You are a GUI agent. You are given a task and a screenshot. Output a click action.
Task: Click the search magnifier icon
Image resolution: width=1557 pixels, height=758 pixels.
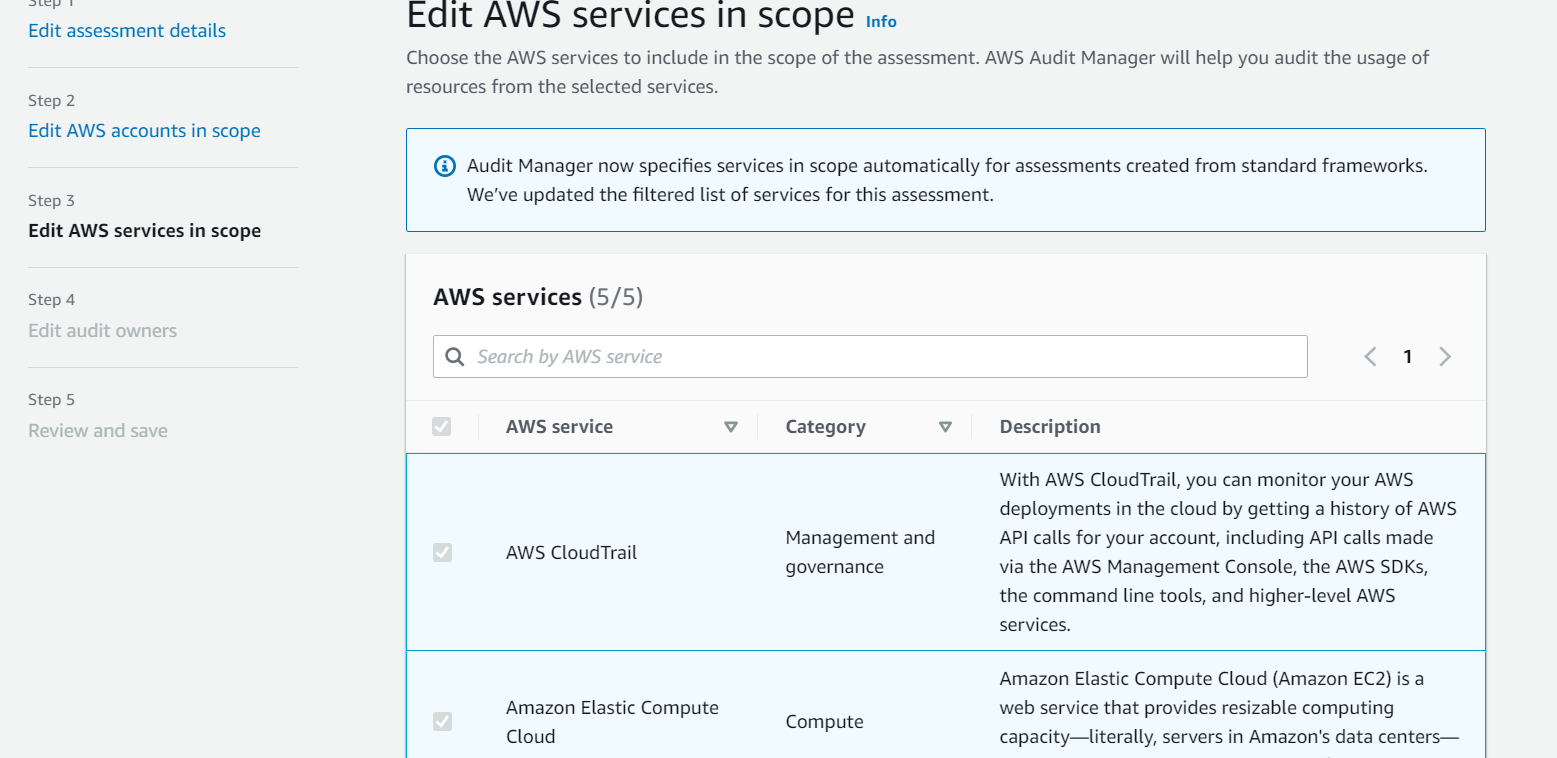[x=454, y=357]
